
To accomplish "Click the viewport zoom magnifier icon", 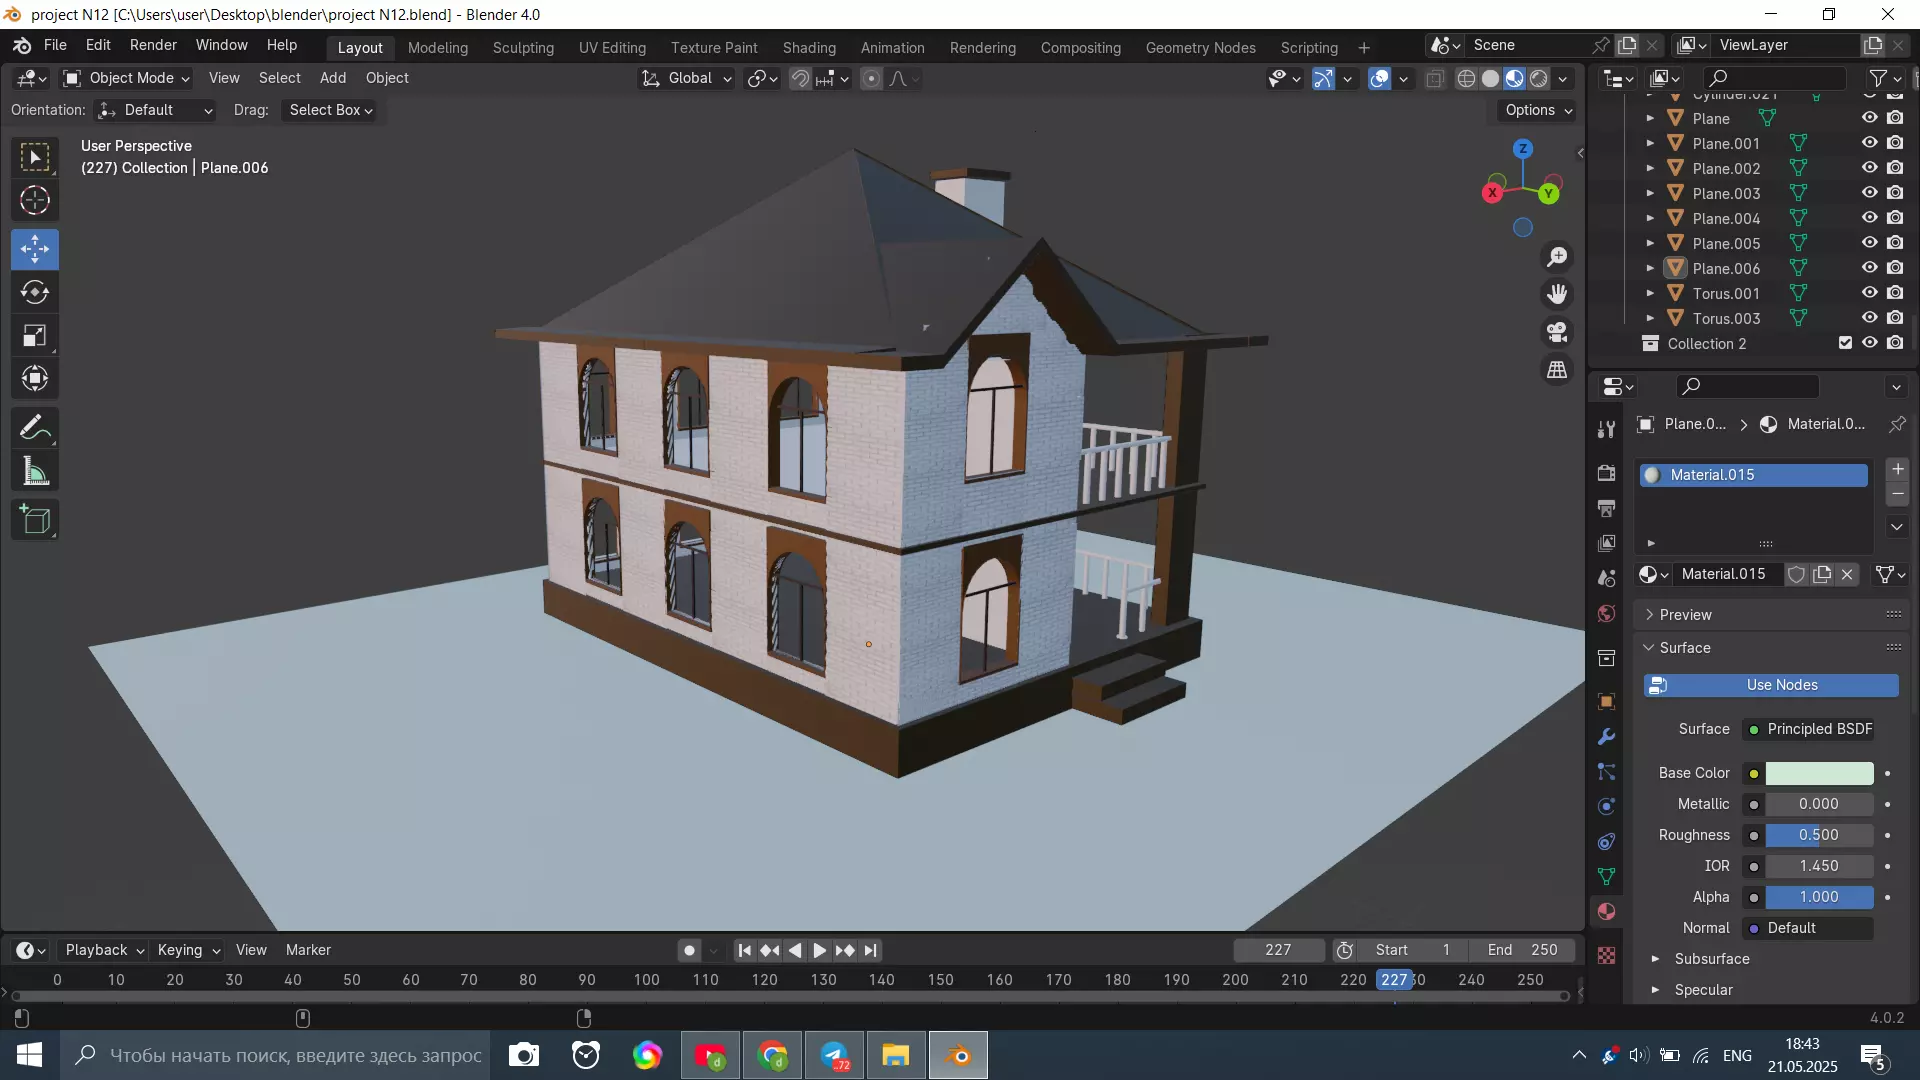I will pyautogui.click(x=1557, y=257).
